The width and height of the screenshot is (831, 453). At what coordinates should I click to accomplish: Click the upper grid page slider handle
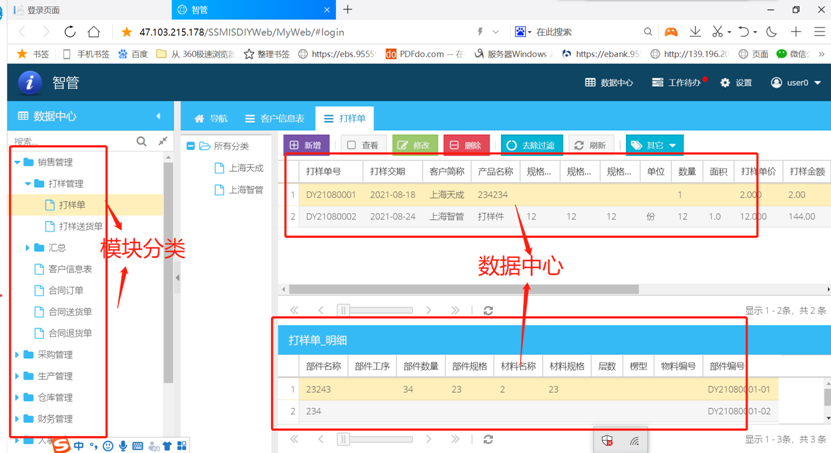click(x=343, y=310)
